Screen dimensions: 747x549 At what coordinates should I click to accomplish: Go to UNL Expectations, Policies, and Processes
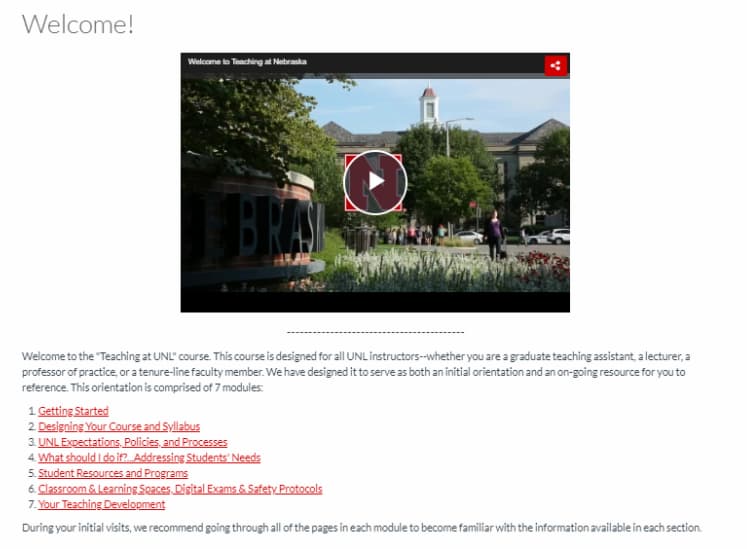coord(133,442)
